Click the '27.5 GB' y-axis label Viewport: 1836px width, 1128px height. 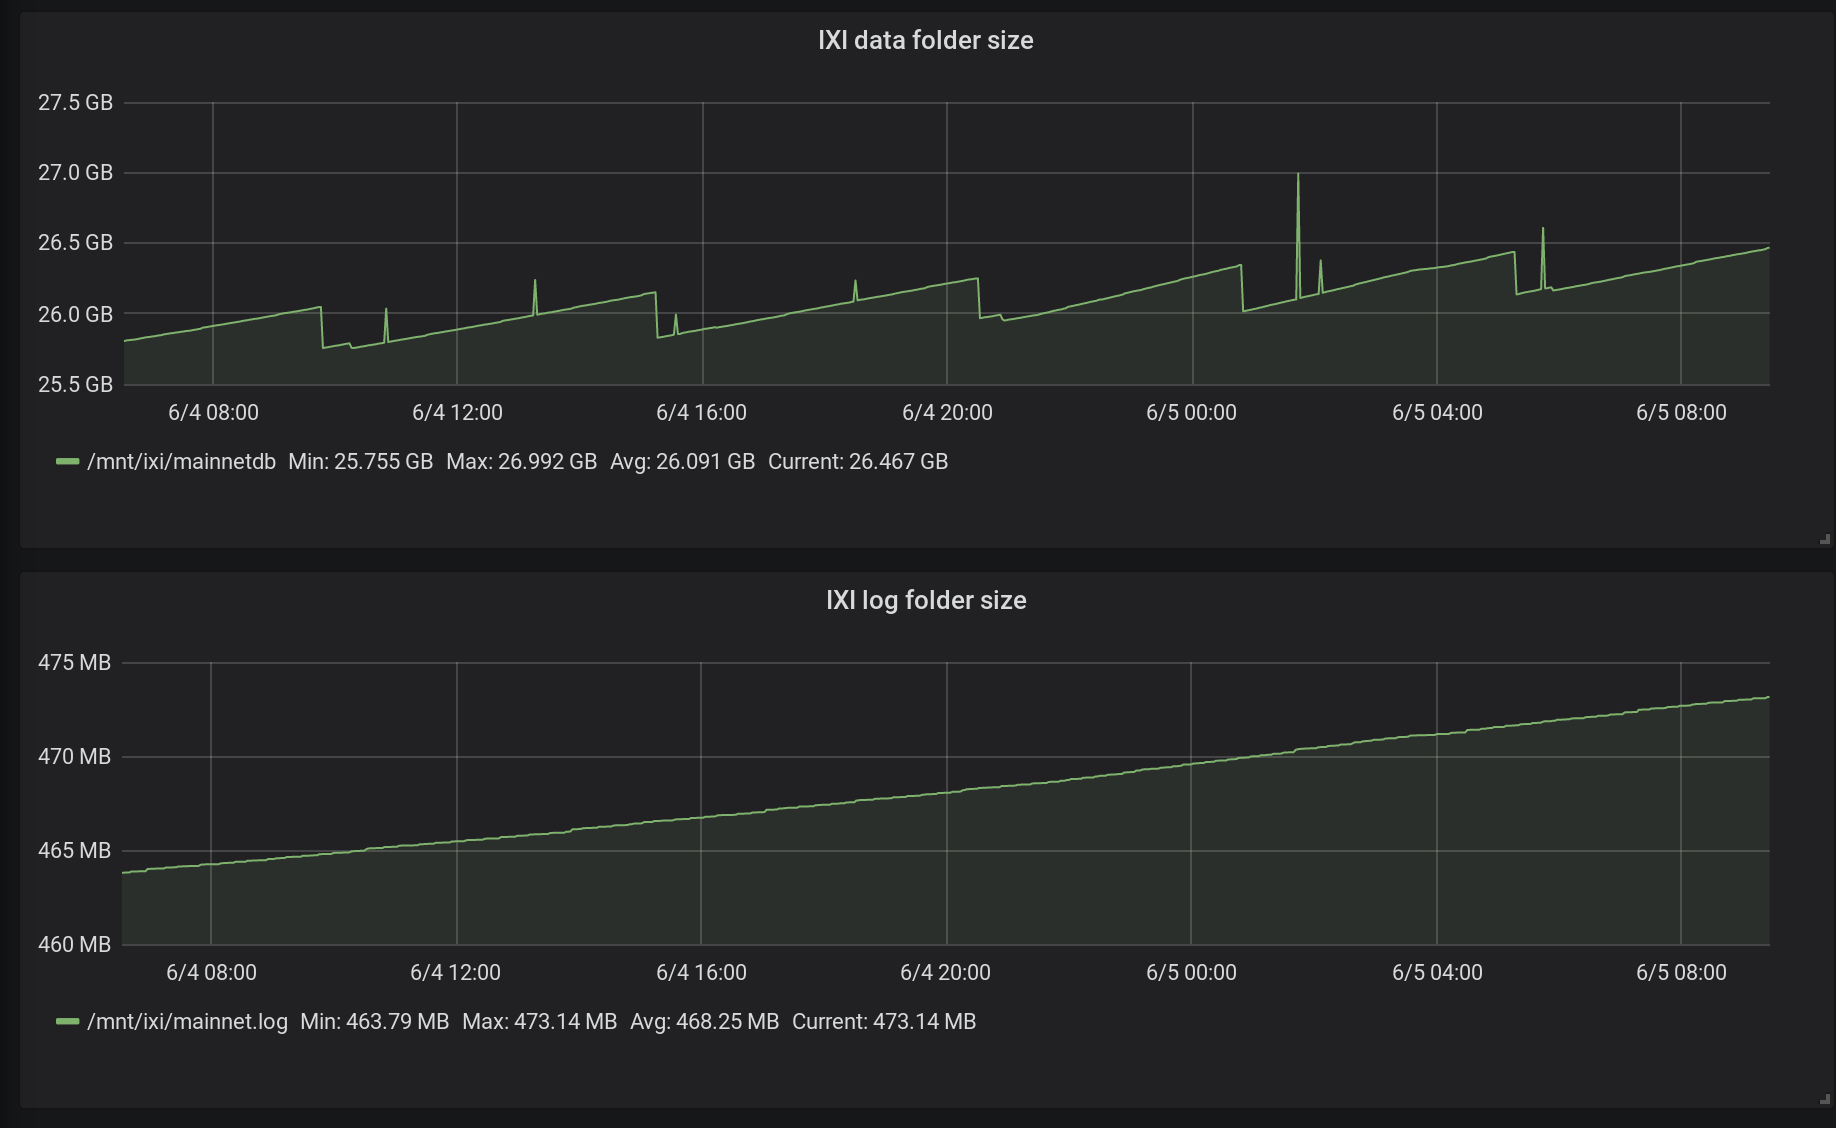75,103
